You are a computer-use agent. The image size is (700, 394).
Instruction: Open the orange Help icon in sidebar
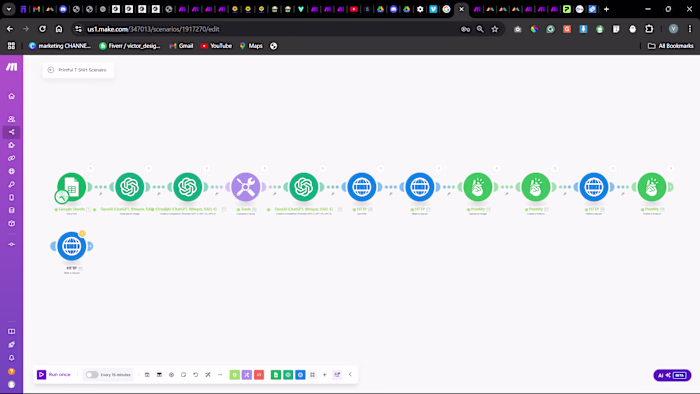[12, 371]
